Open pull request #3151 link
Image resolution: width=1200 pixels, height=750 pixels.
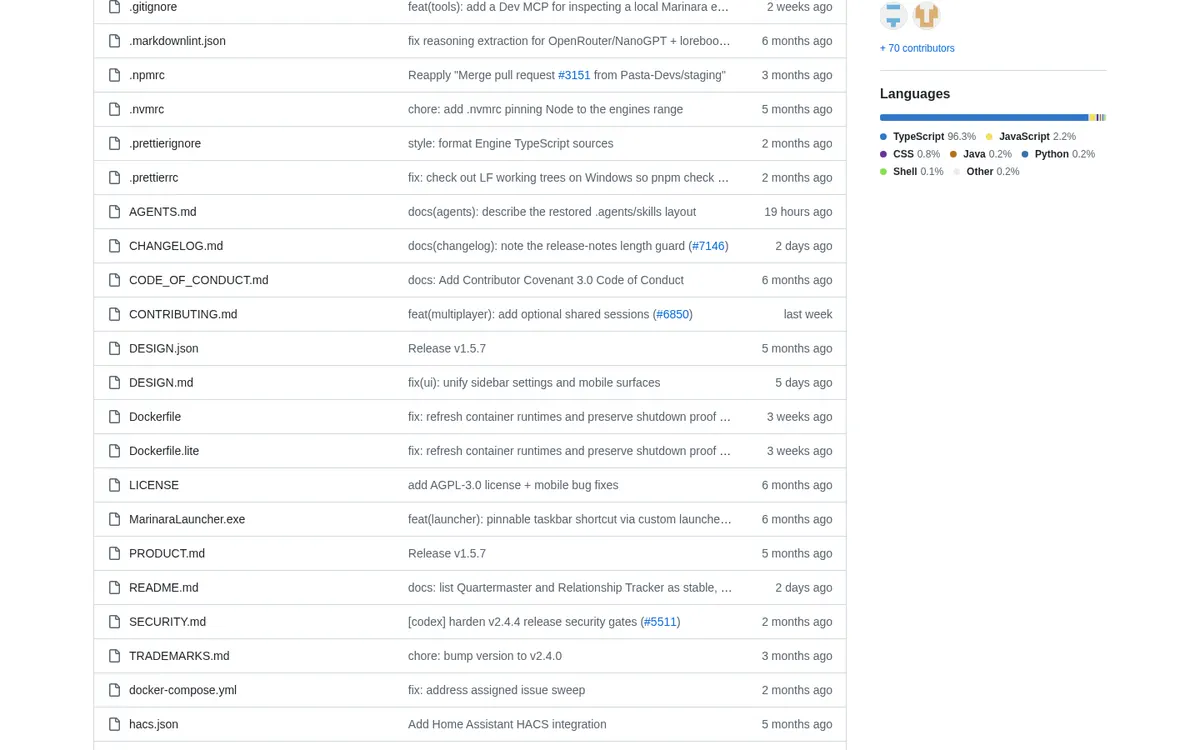pos(574,75)
